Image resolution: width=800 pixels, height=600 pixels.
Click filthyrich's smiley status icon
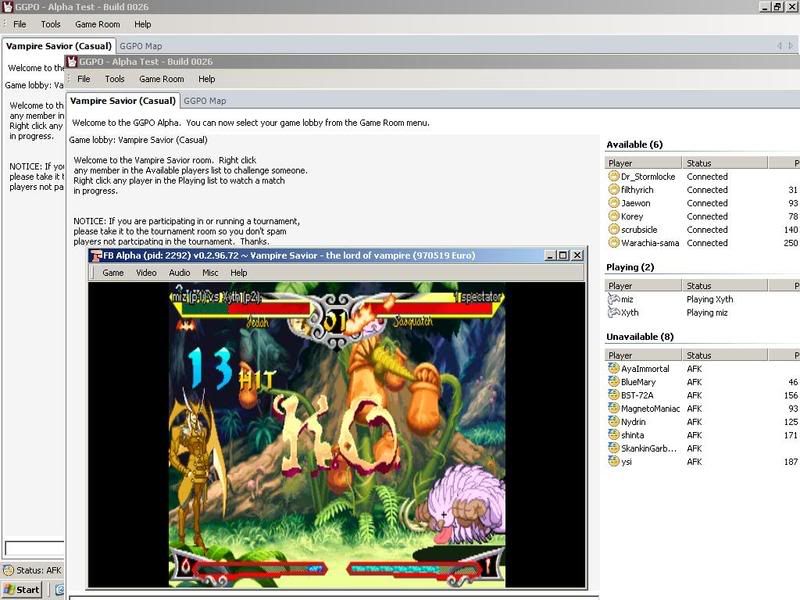coord(613,190)
